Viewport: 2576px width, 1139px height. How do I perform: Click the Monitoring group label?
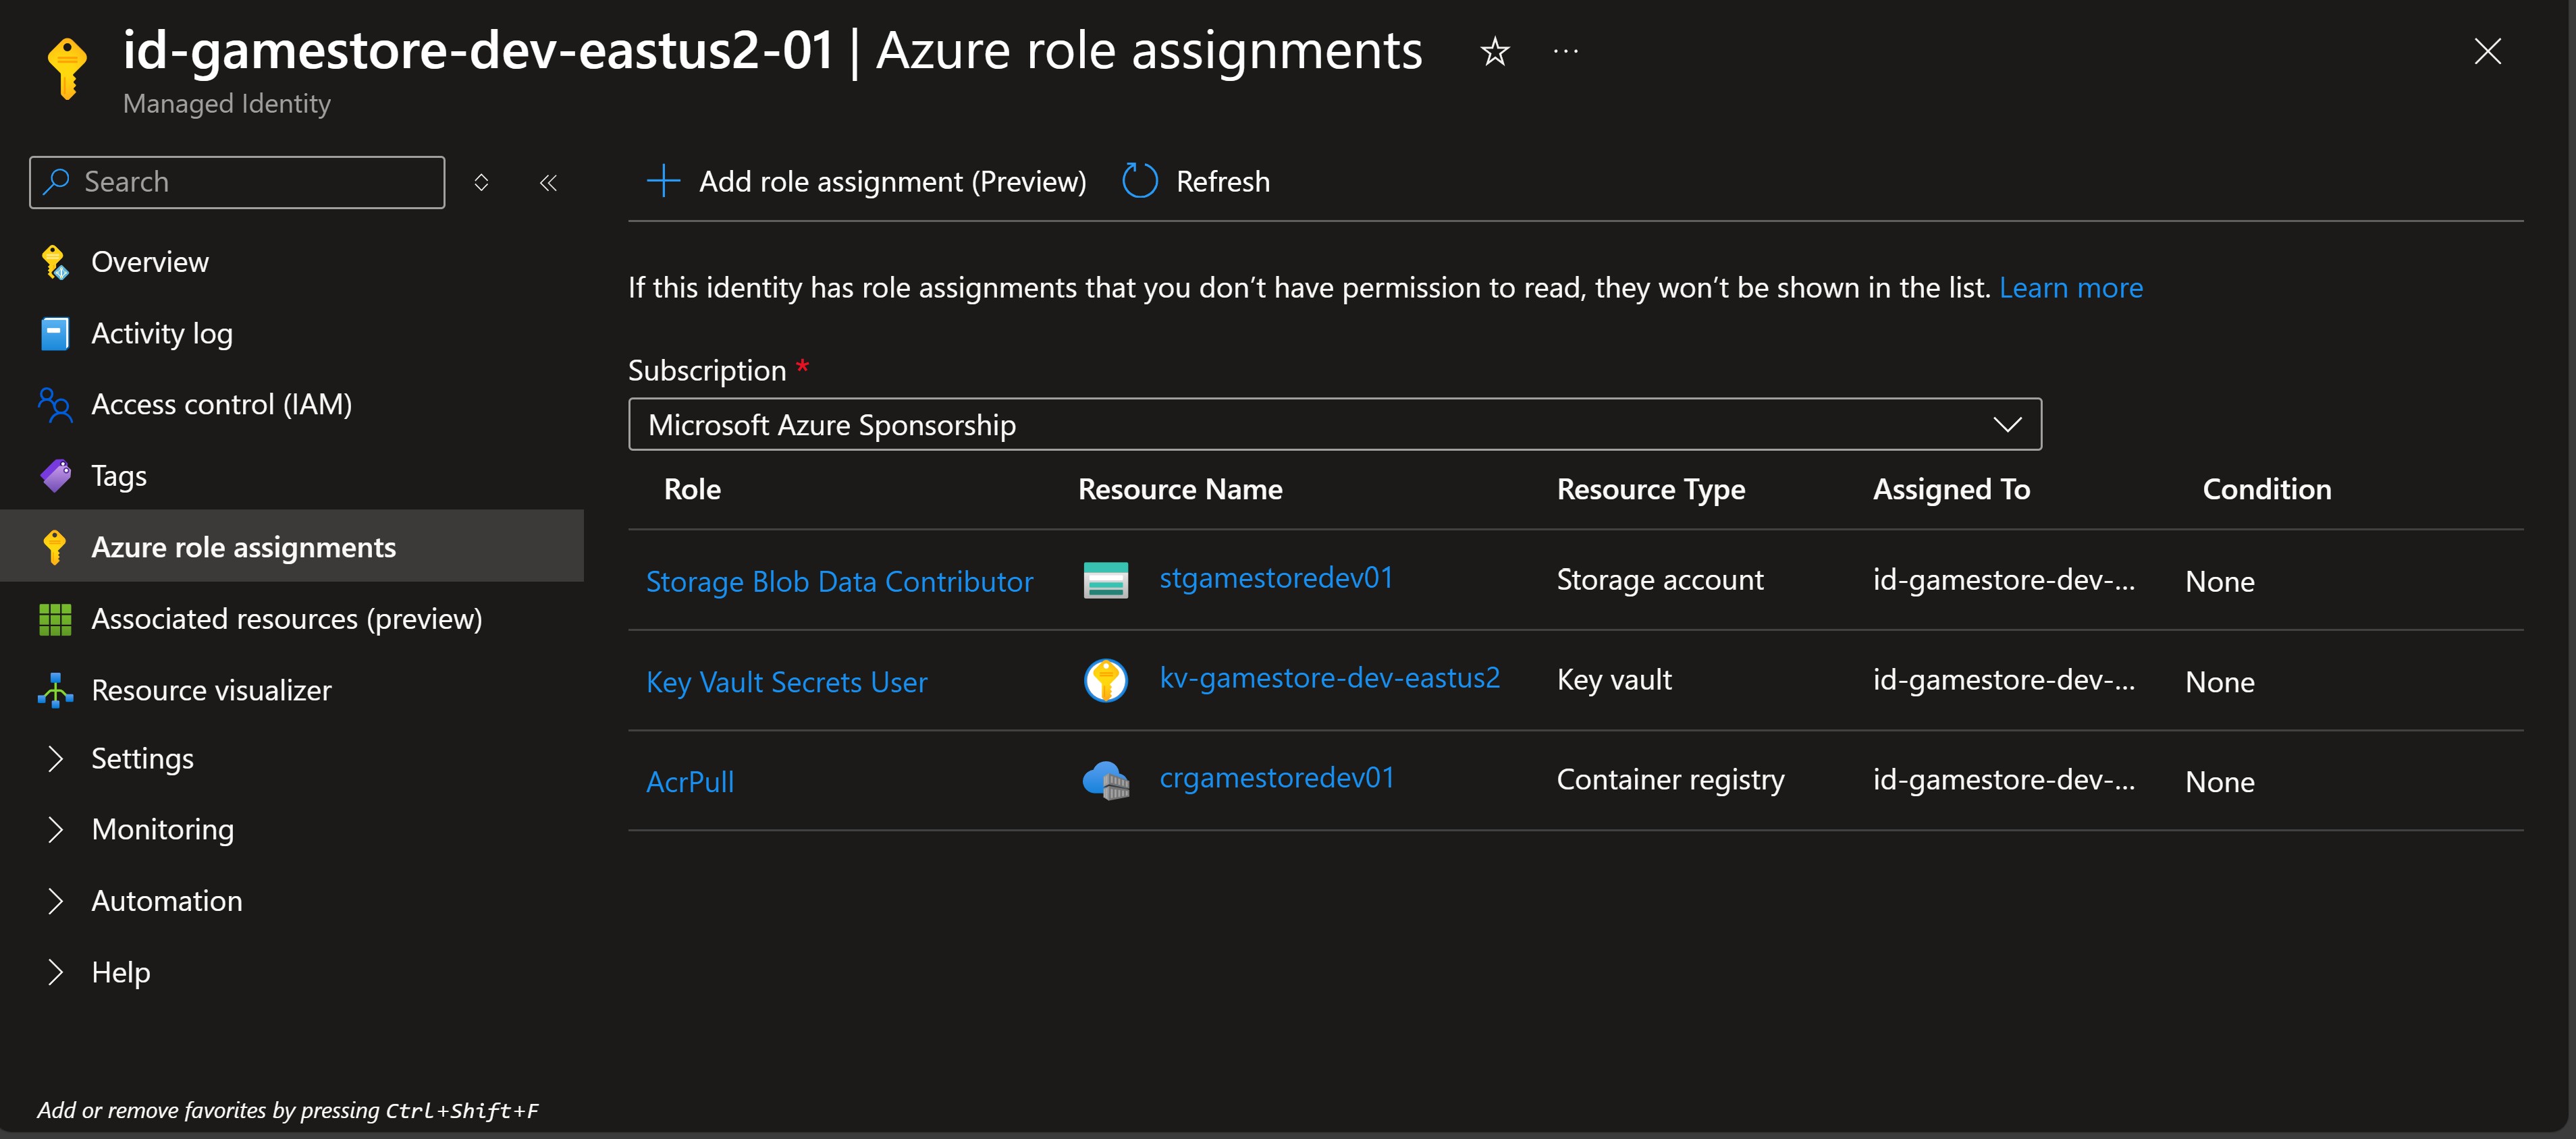tap(163, 830)
